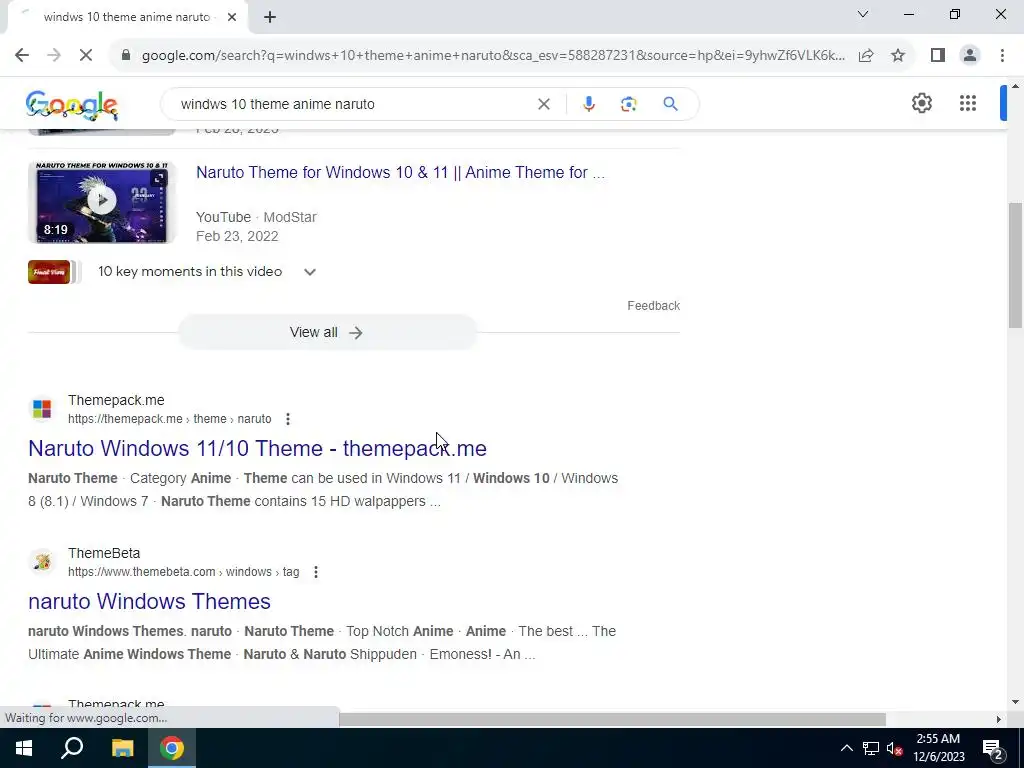Click View all videos button
Viewport: 1024px width, 768px height.
tap(327, 332)
